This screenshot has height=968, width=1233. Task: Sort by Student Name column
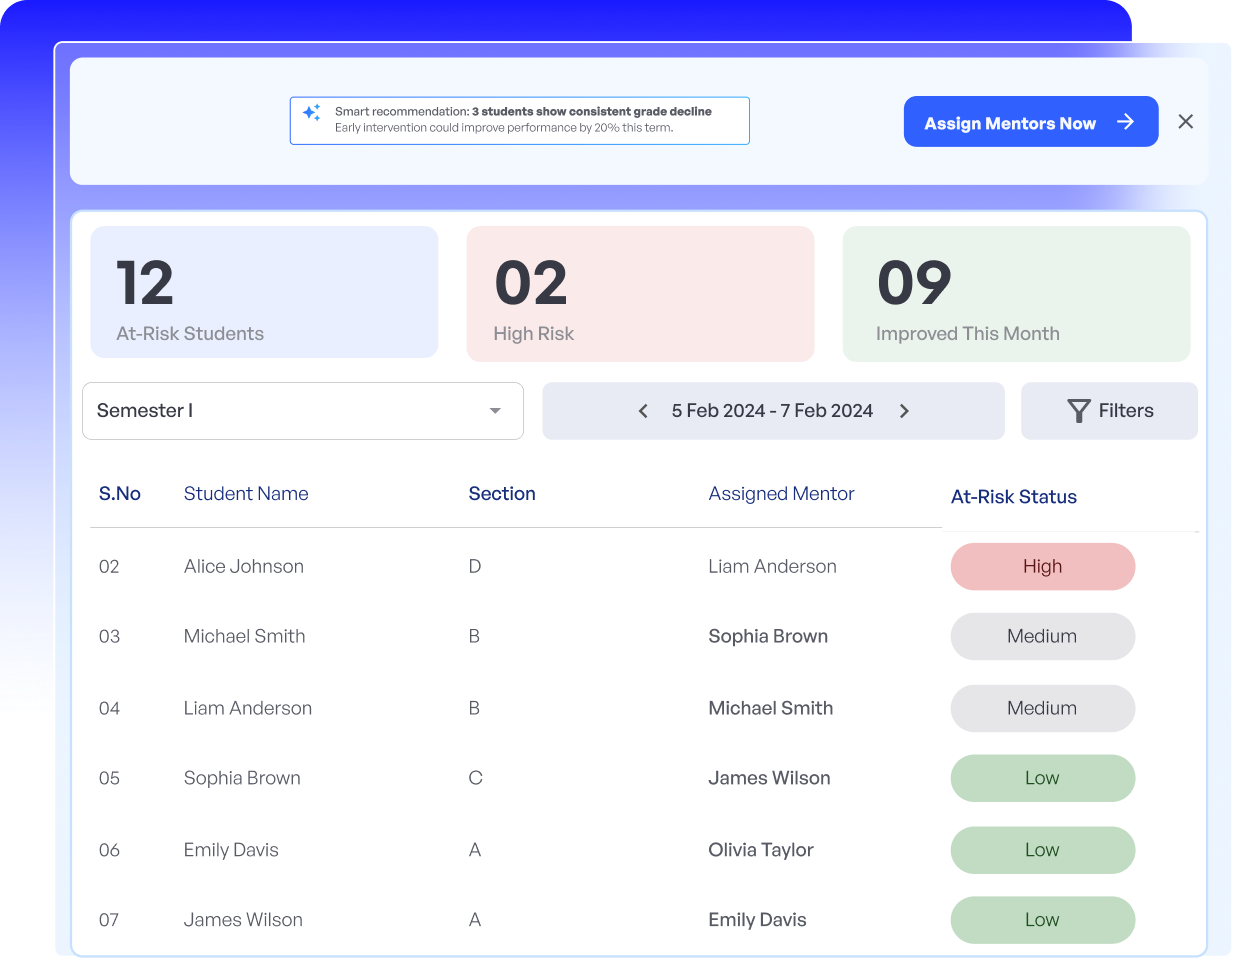246,494
